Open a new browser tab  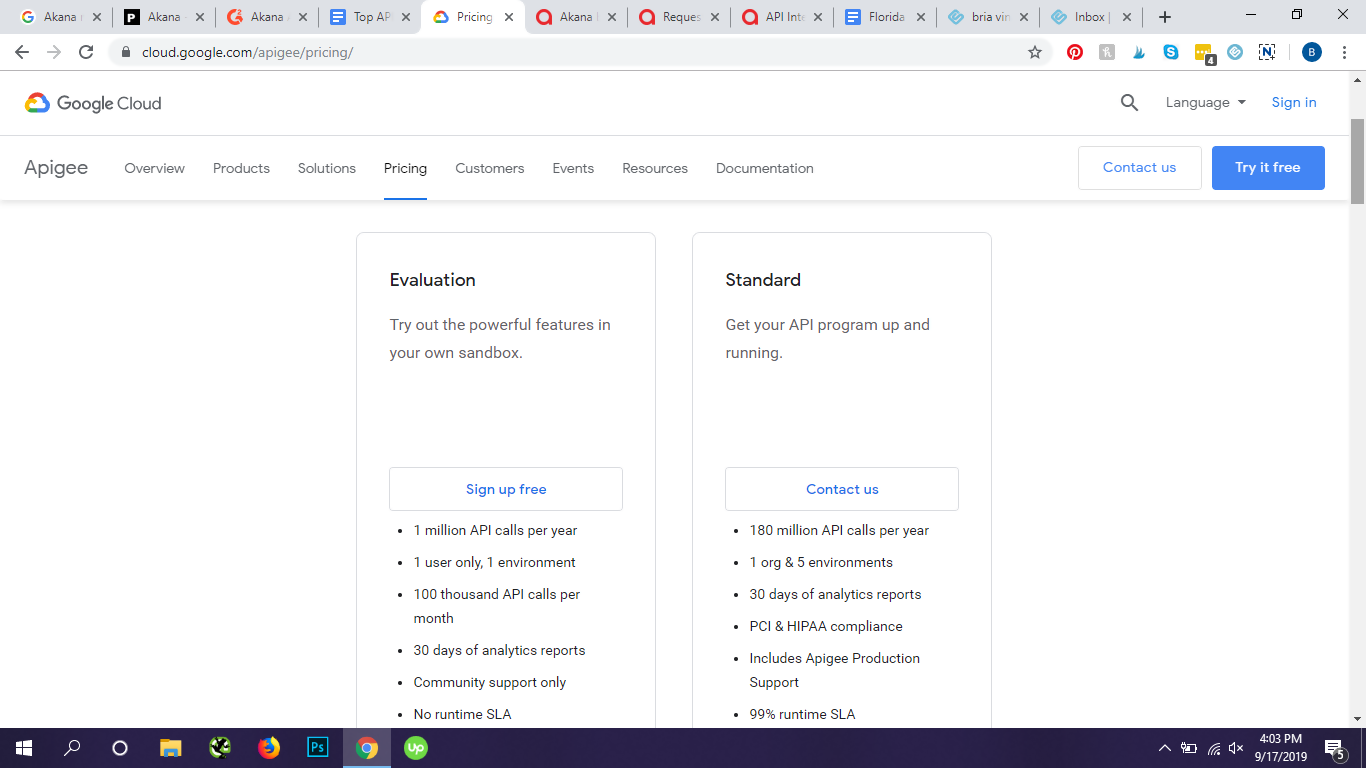point(1164,17)
